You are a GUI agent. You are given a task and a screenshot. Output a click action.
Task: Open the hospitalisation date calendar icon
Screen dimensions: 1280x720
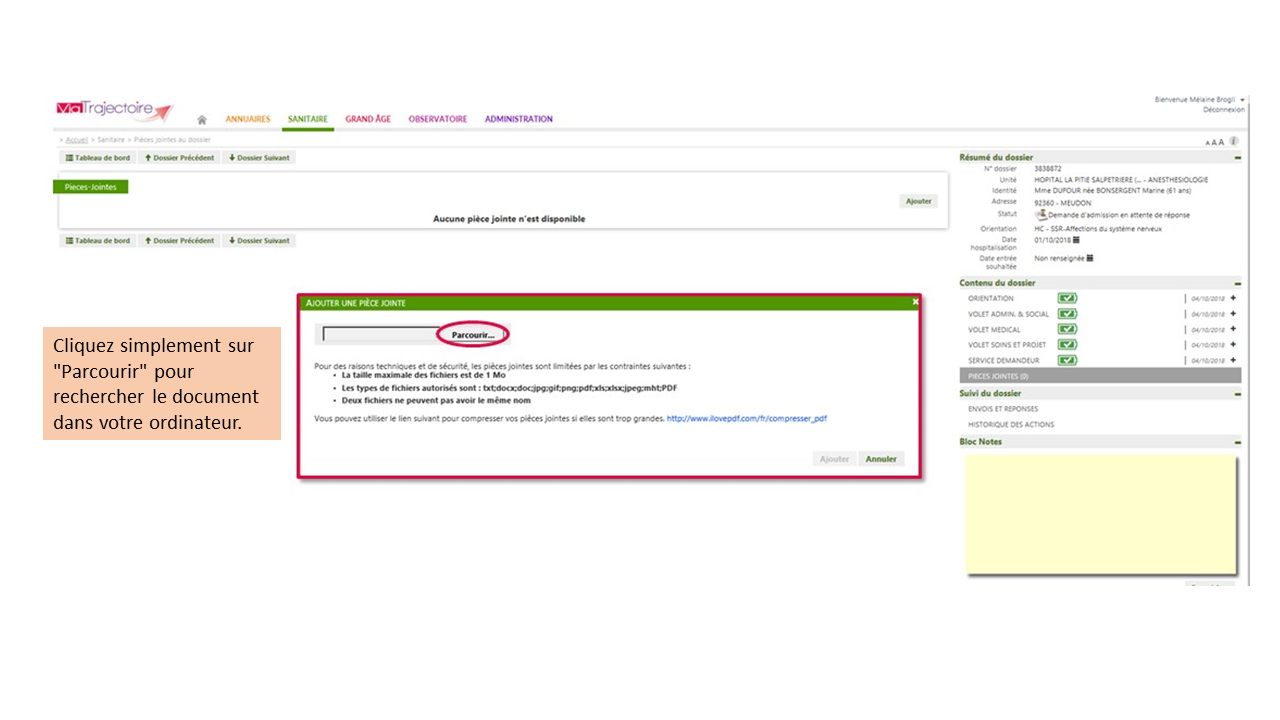[x=1074, y=239]
